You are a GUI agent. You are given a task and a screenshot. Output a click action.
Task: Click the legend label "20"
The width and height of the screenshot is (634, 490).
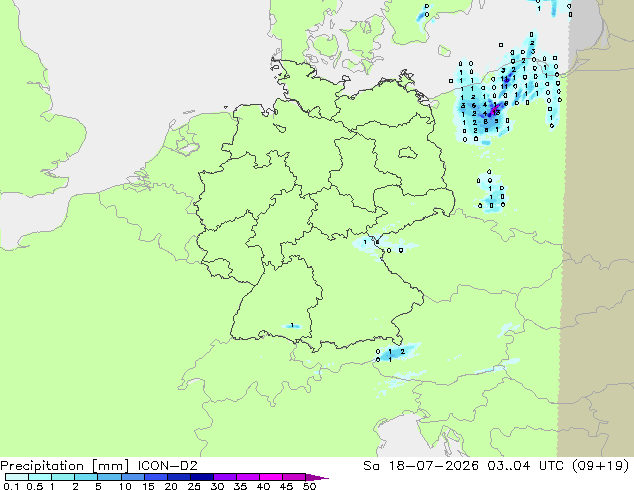point(171,486)
